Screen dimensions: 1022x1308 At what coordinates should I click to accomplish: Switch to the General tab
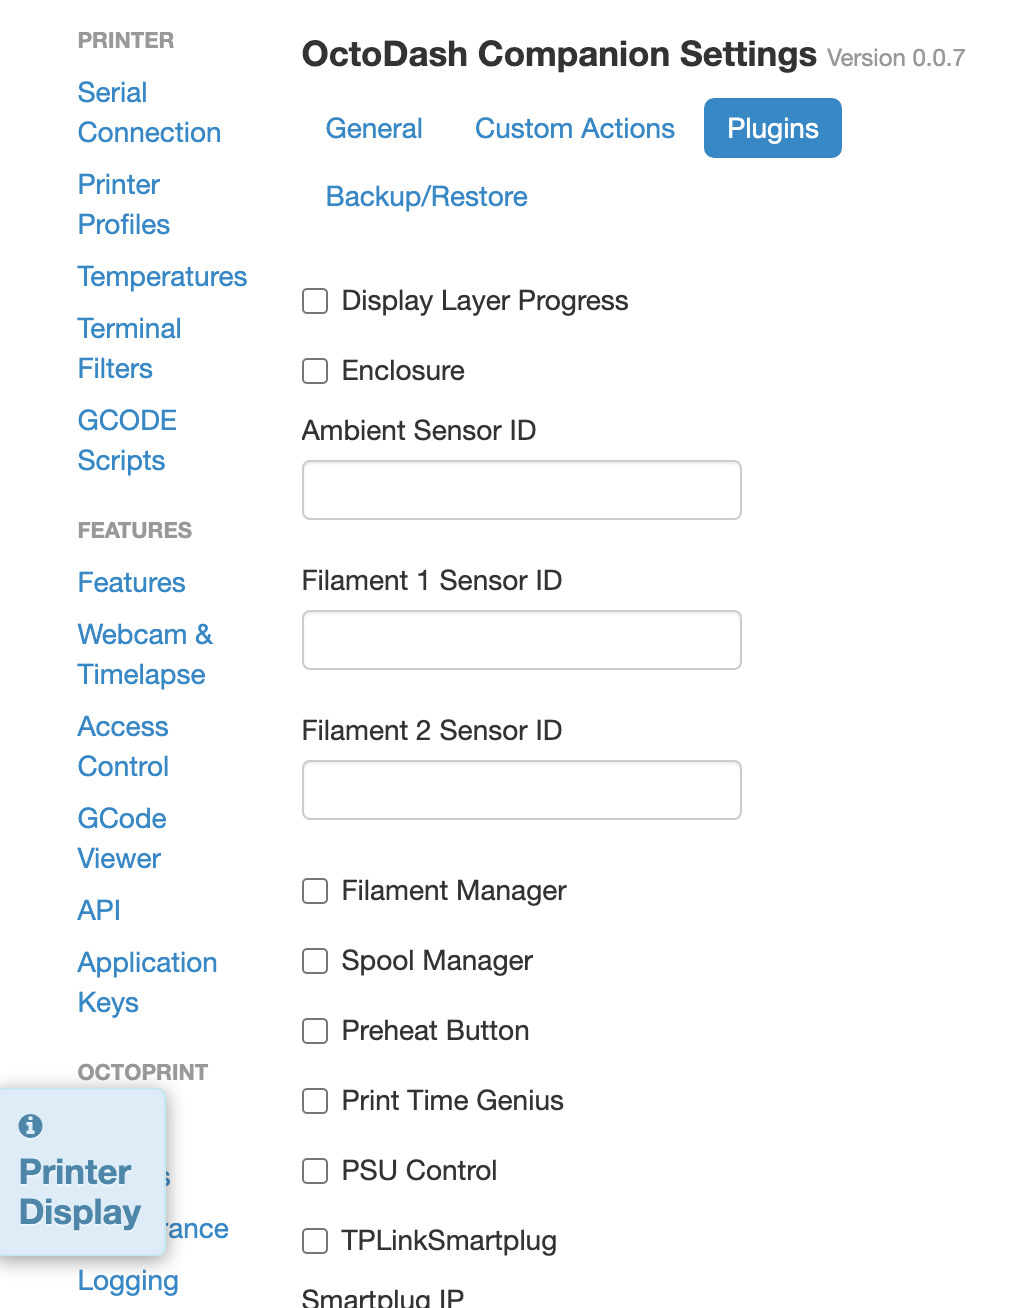click(x=373, y=128)
